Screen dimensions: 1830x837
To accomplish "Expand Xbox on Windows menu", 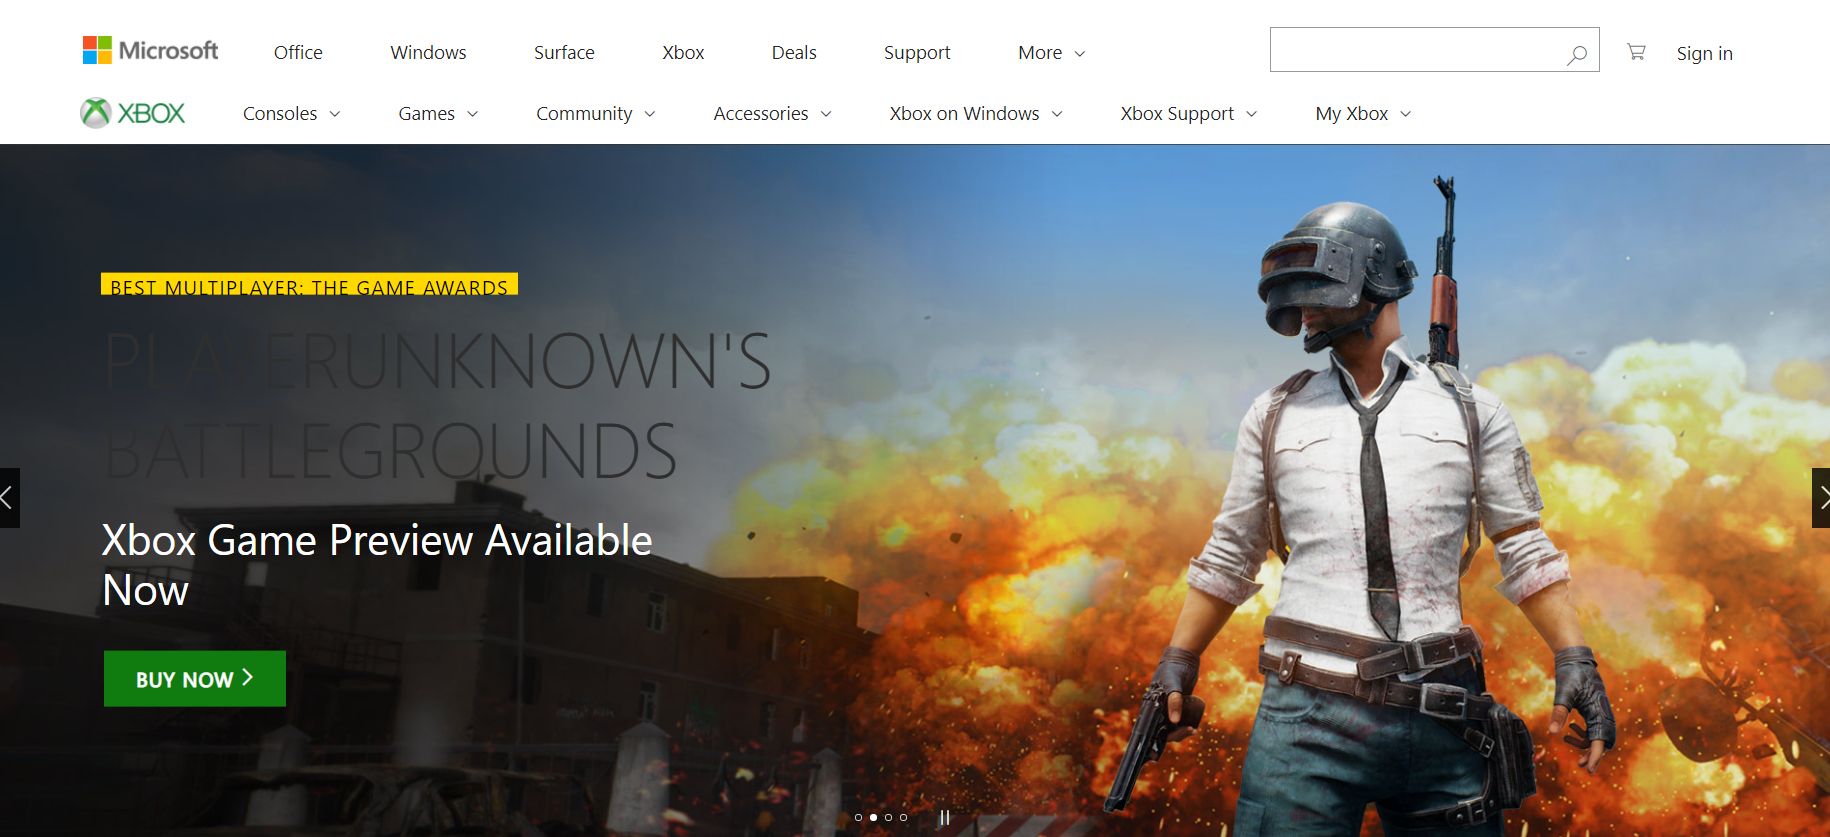I will pyautogui.click(x=976, y=114).
